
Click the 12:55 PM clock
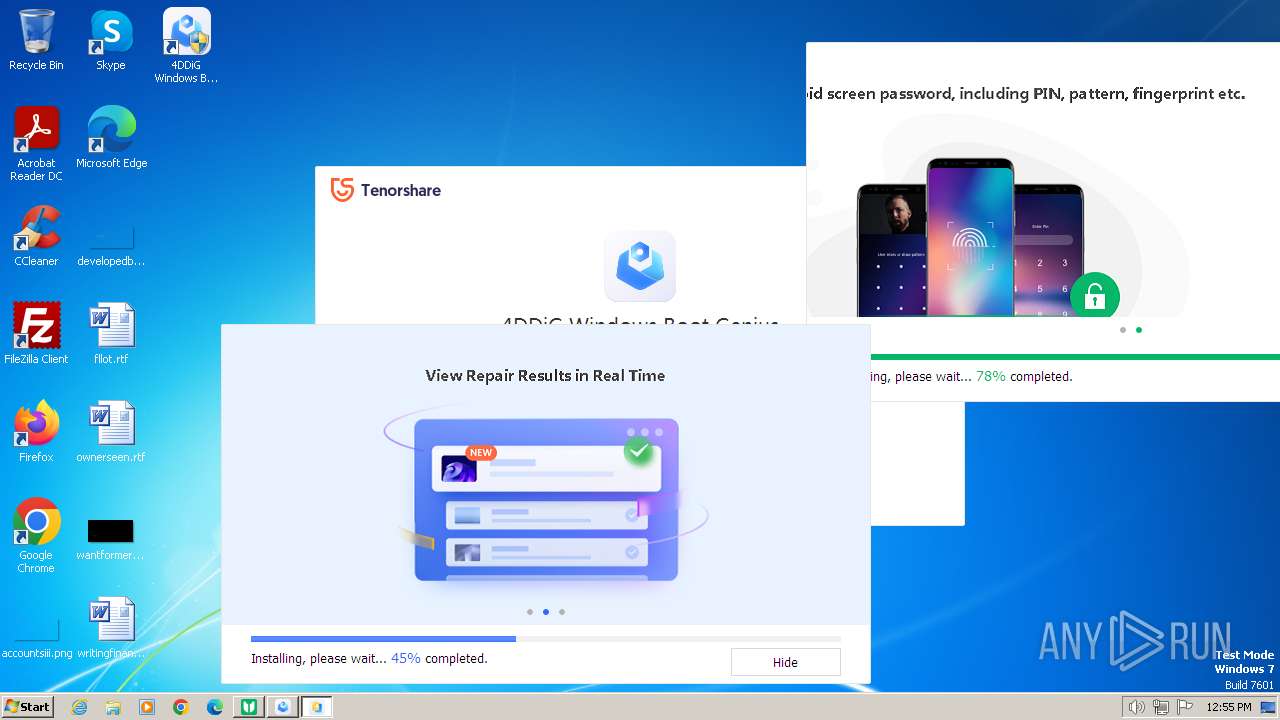[x=1229, y=707]
